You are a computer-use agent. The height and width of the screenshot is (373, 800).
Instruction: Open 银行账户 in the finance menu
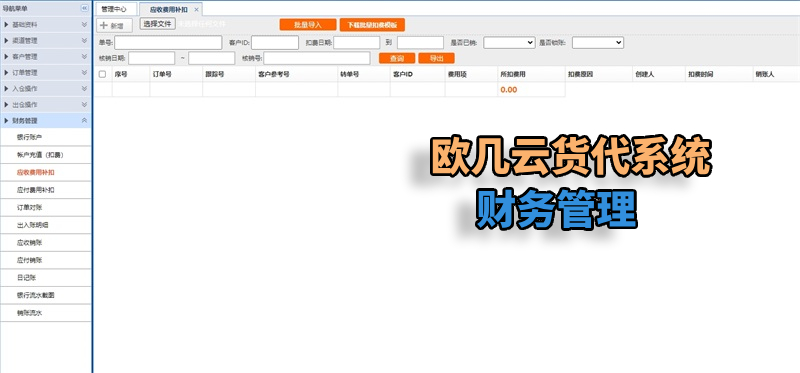coord(45,137)
